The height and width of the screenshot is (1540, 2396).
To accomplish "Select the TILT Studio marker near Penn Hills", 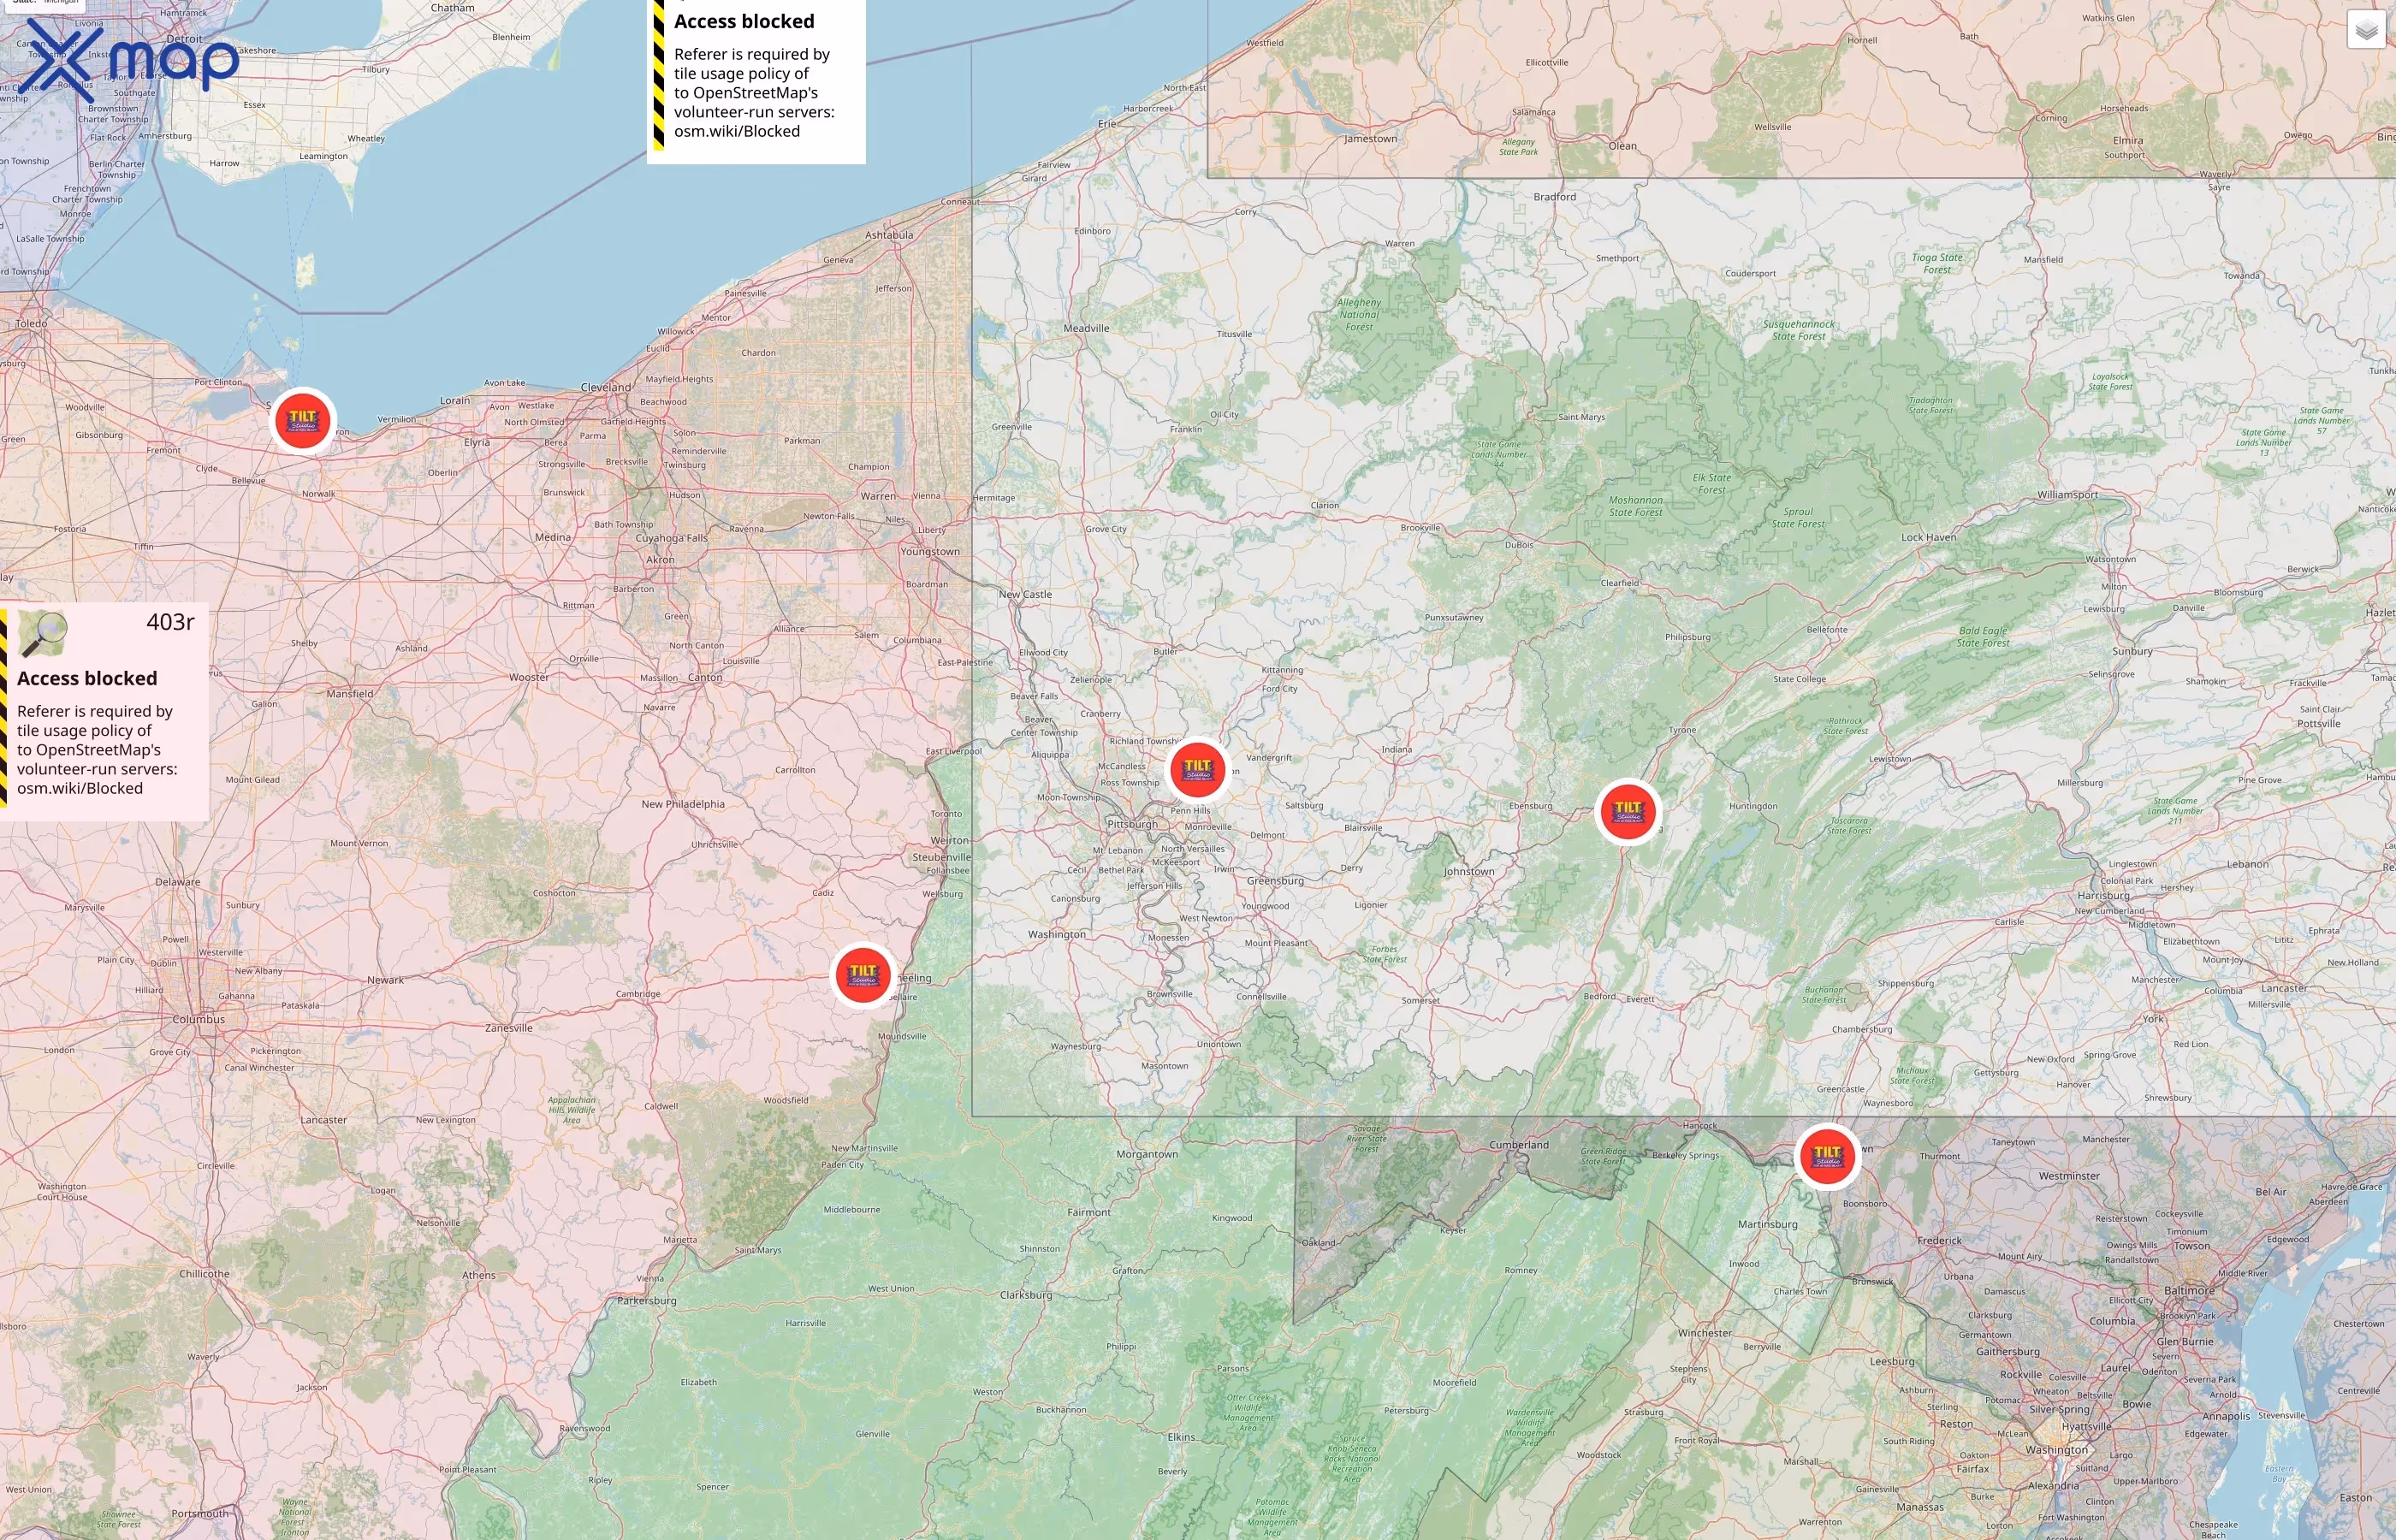I will [1197, 770].
